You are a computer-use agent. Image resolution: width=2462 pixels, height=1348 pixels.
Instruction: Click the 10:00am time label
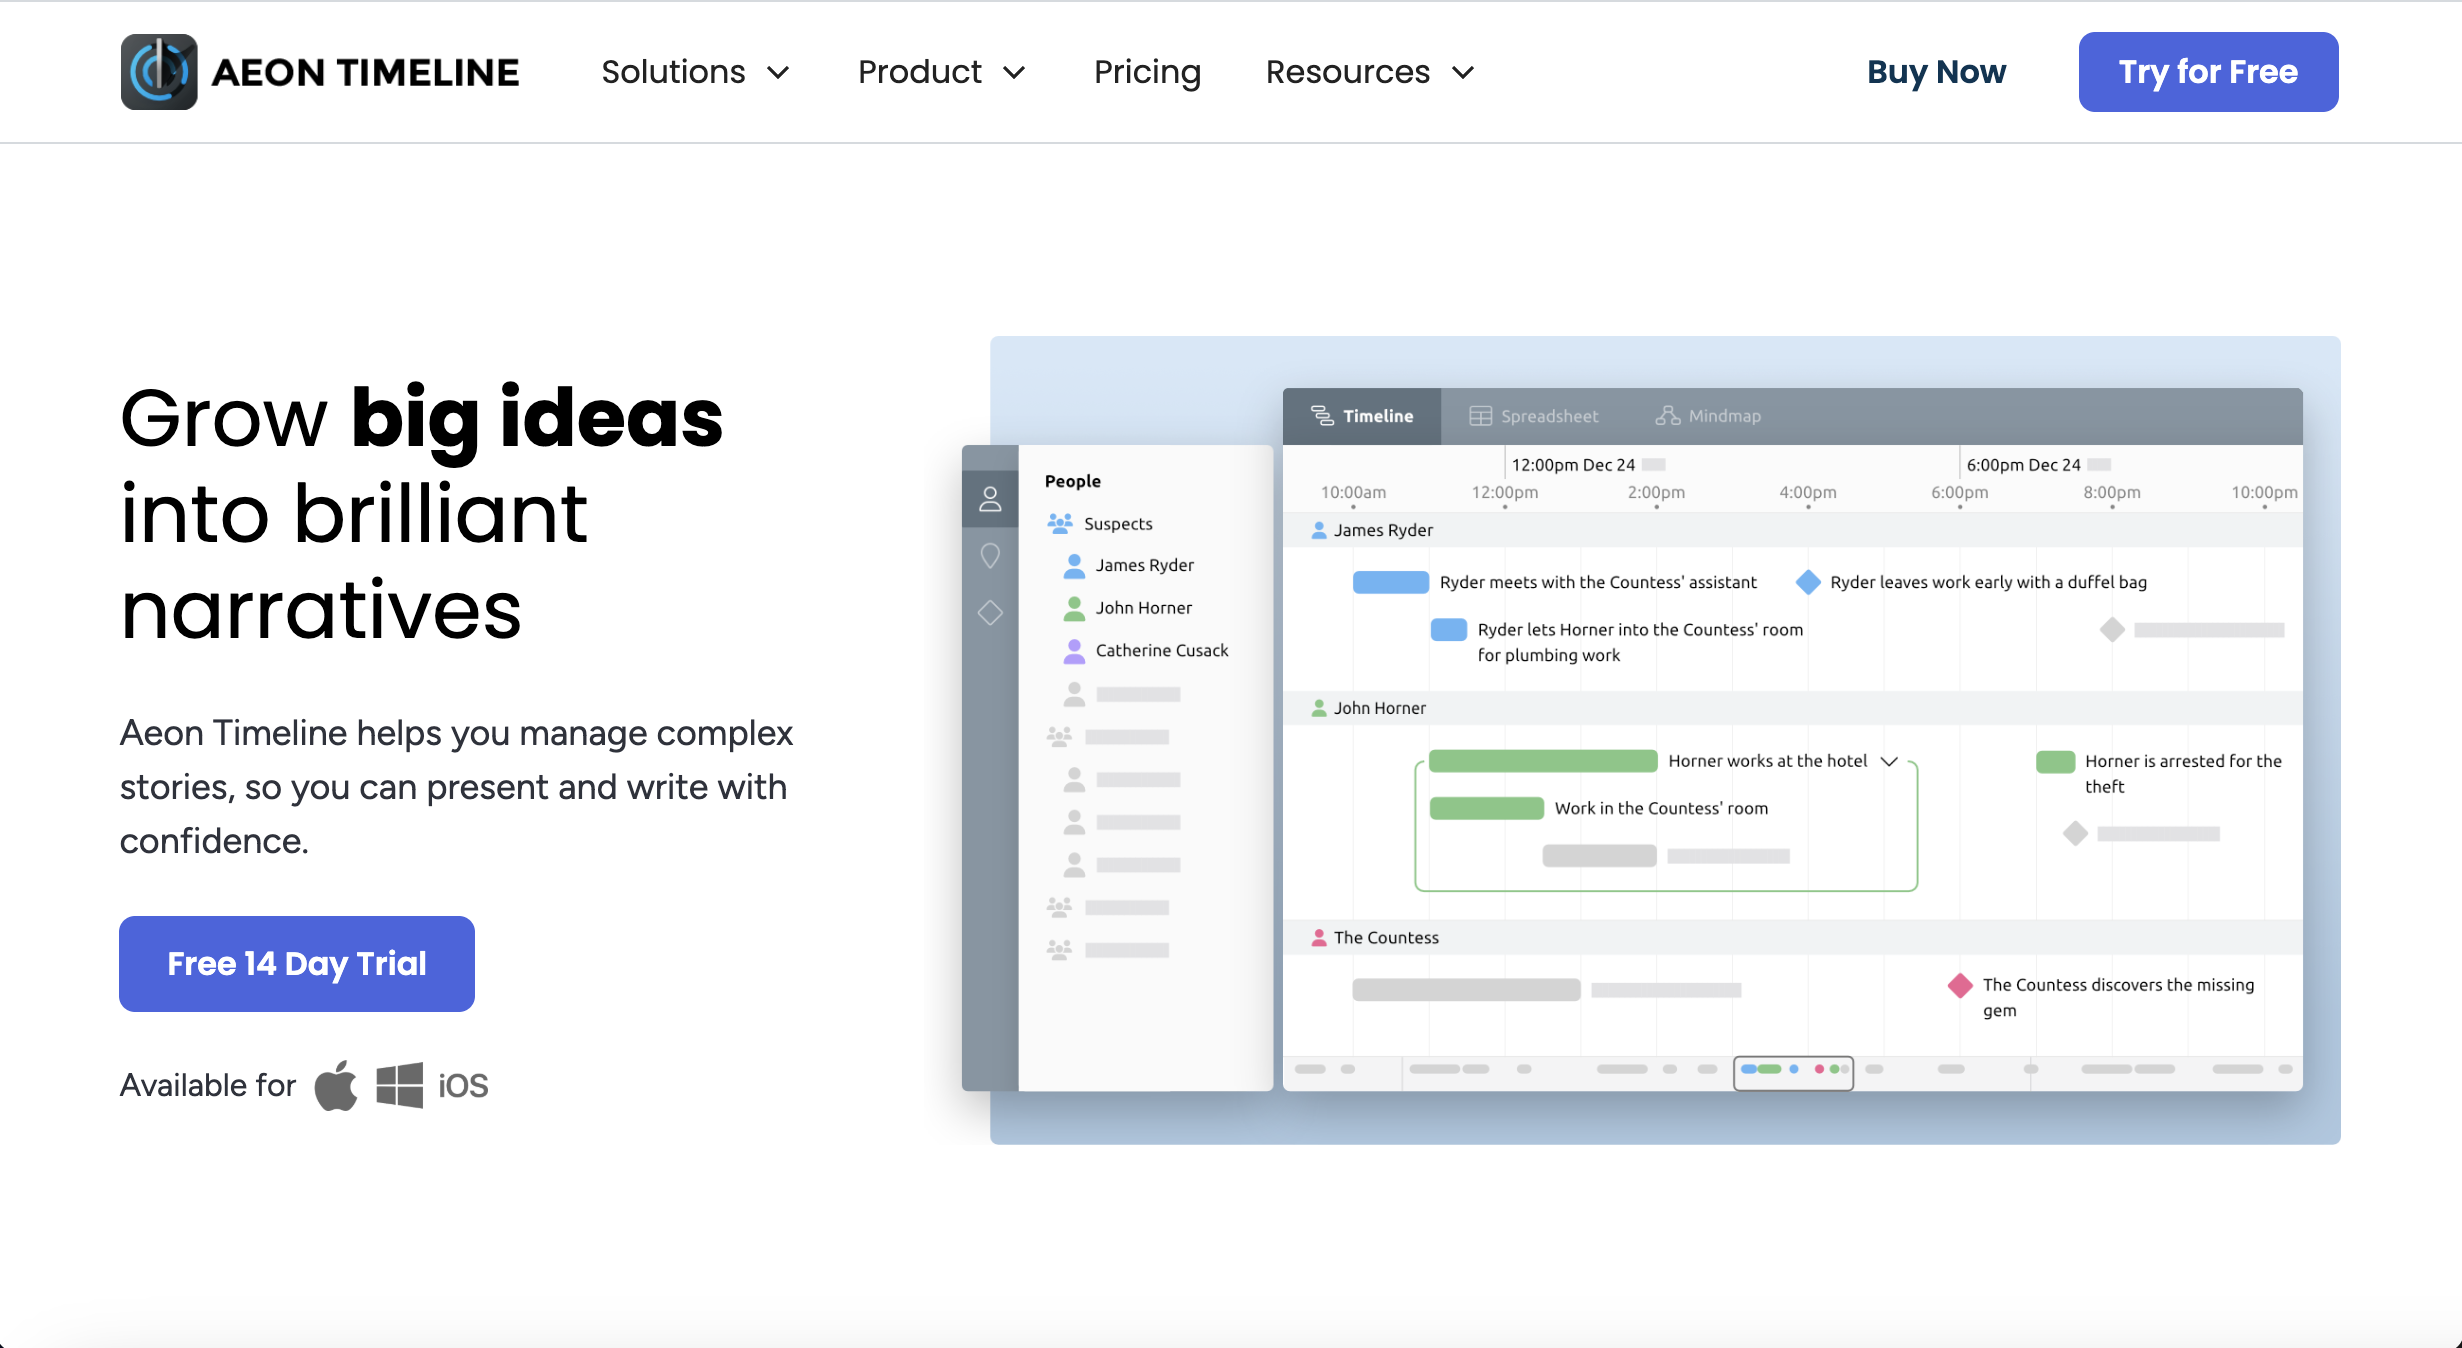pyautogui.click(x=1353, y=492)
